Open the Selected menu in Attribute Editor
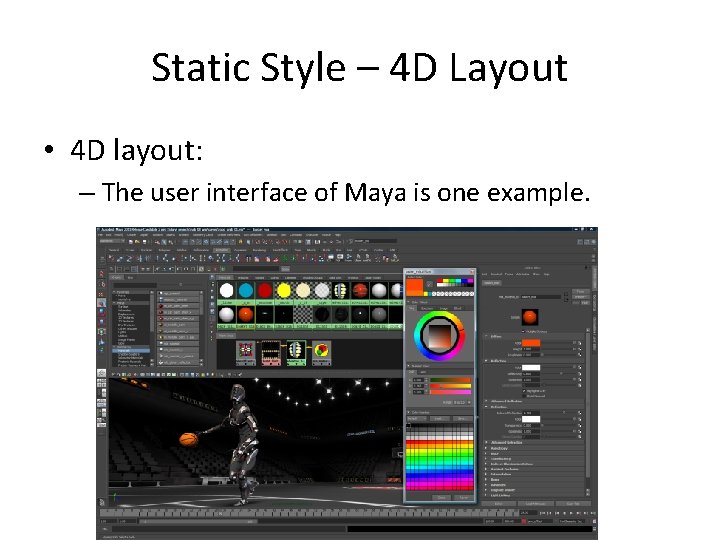Viewport: 720px width, 540px height. (496, 274)
